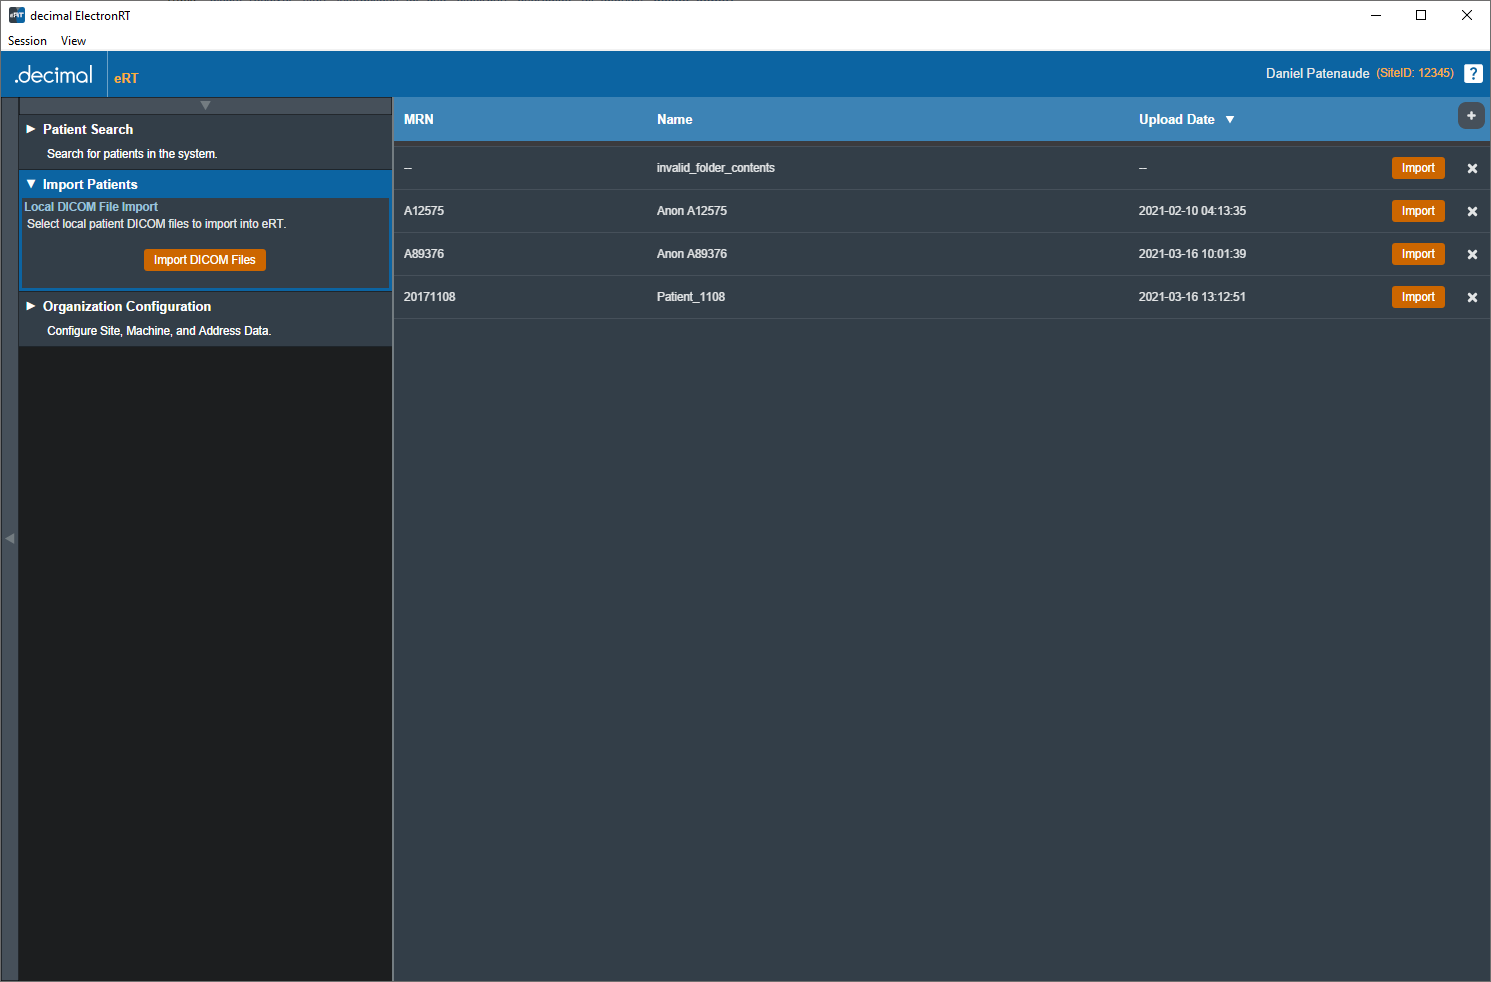Remove the invalid_folder_contents row with X

click(1472, 169)
